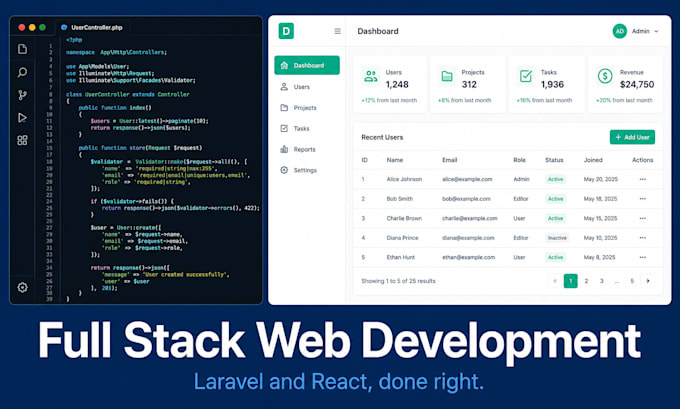Select pagination page 5
Screen dimensions: 680x409
point(632,281)
